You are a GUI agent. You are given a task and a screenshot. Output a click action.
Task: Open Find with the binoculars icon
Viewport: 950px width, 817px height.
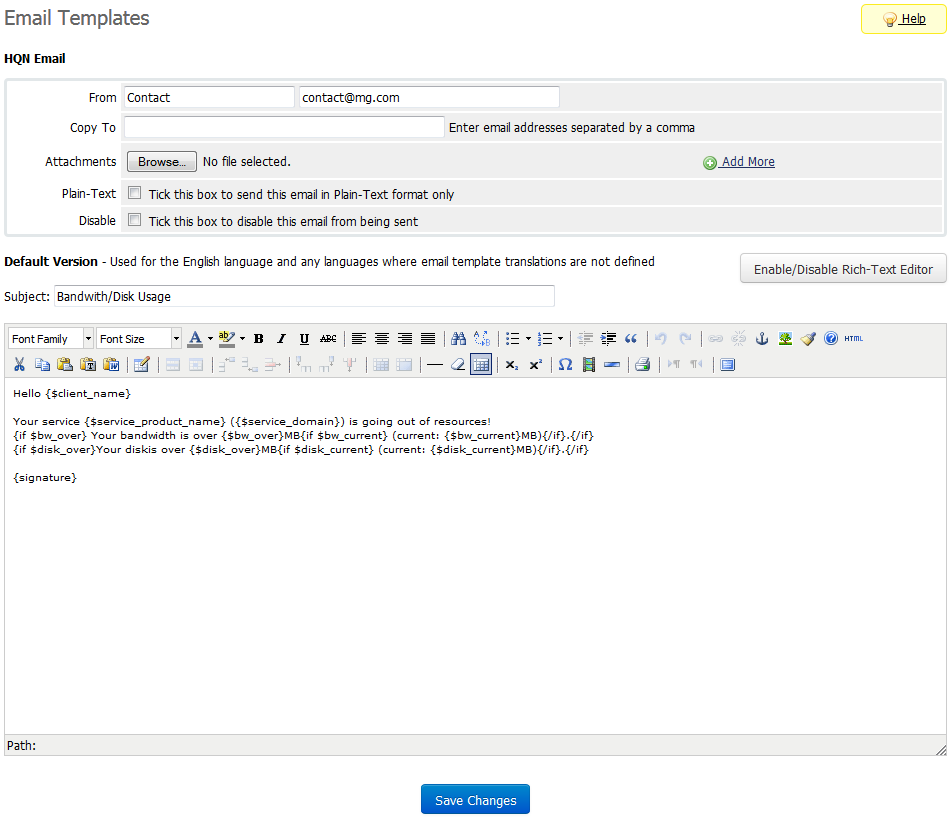pyautogui.click(x=459, y=339)
